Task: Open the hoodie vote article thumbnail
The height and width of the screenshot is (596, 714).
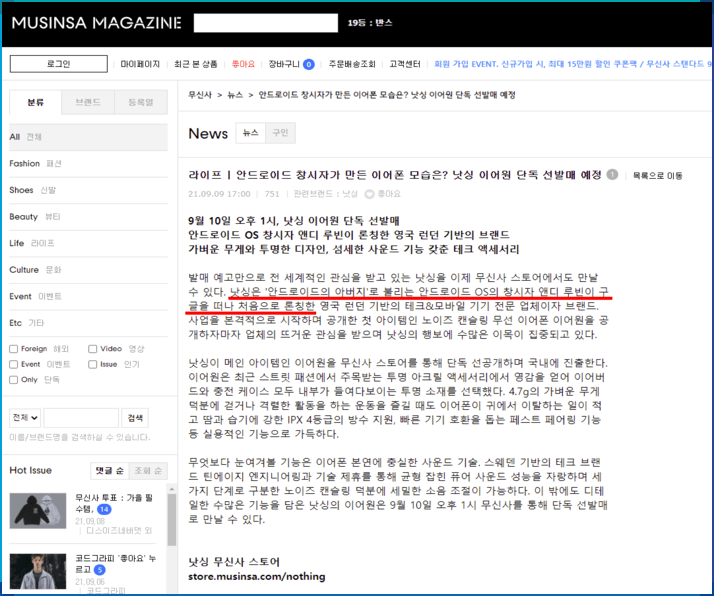Action: coord(38,511)
